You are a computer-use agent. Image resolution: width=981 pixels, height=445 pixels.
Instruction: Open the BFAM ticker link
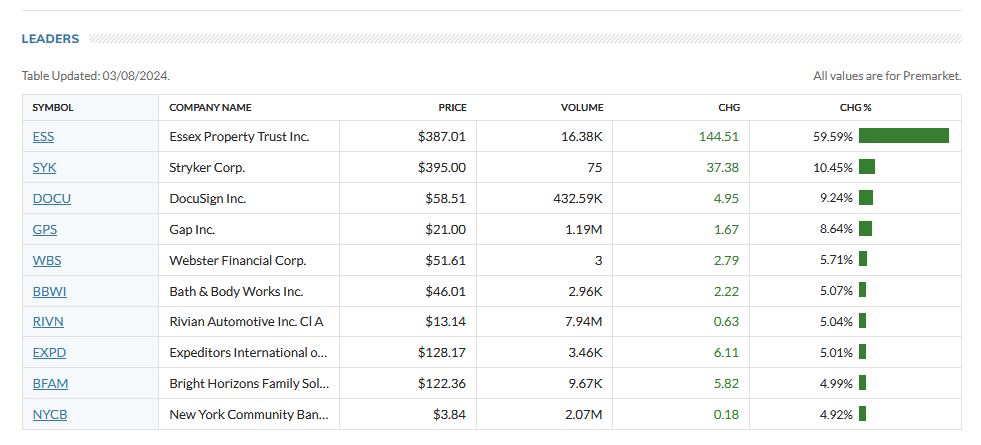coord(50,383)
